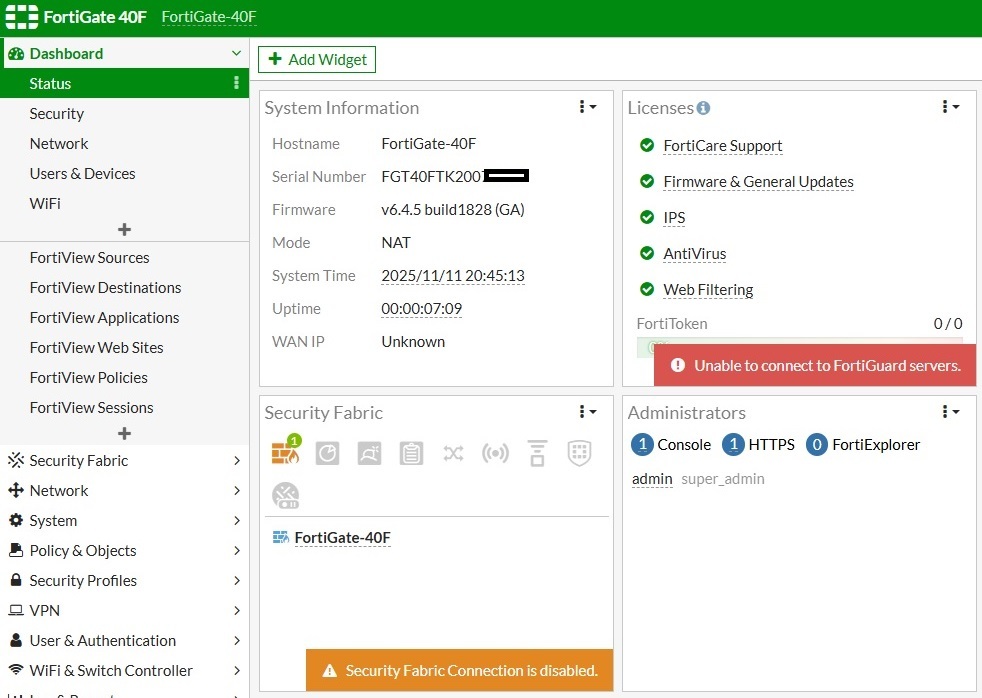Click the three-dot icon on Status menu item

pos(237,83)
